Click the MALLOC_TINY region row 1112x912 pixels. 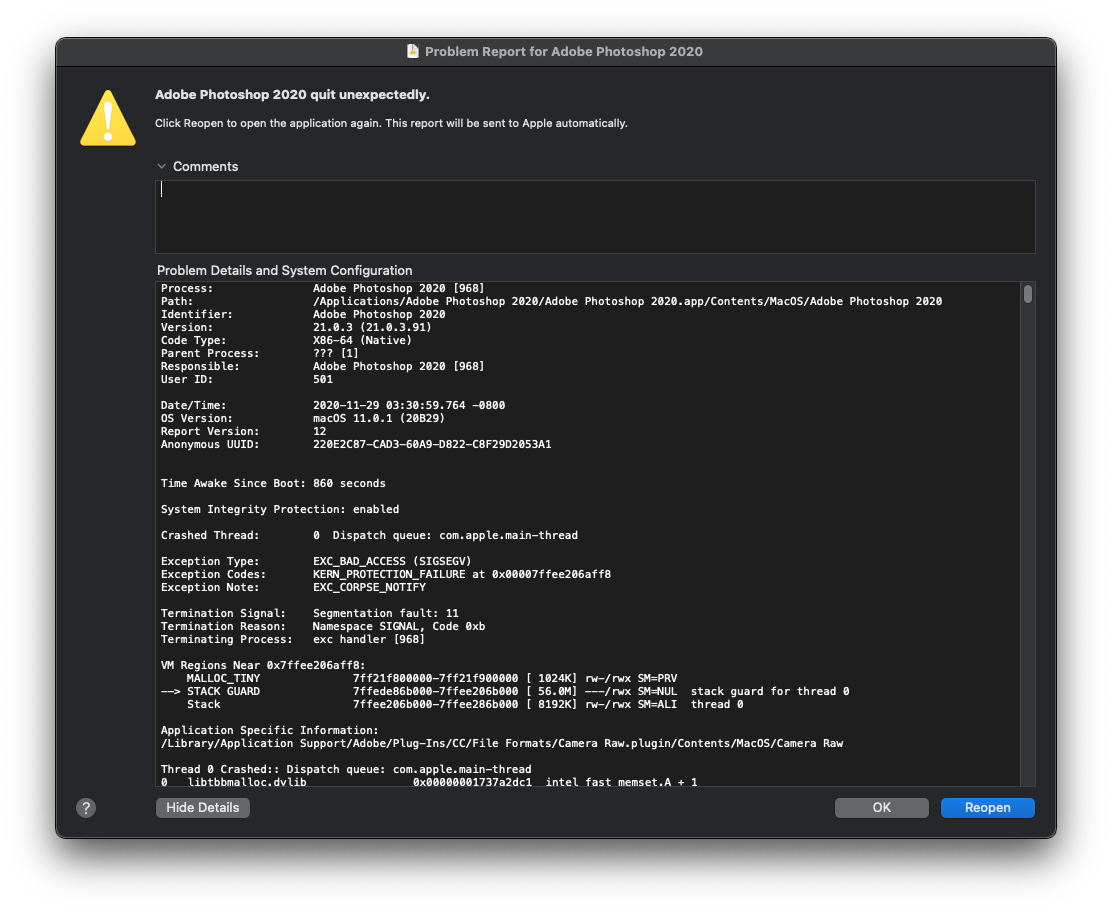tap(432, 679)
